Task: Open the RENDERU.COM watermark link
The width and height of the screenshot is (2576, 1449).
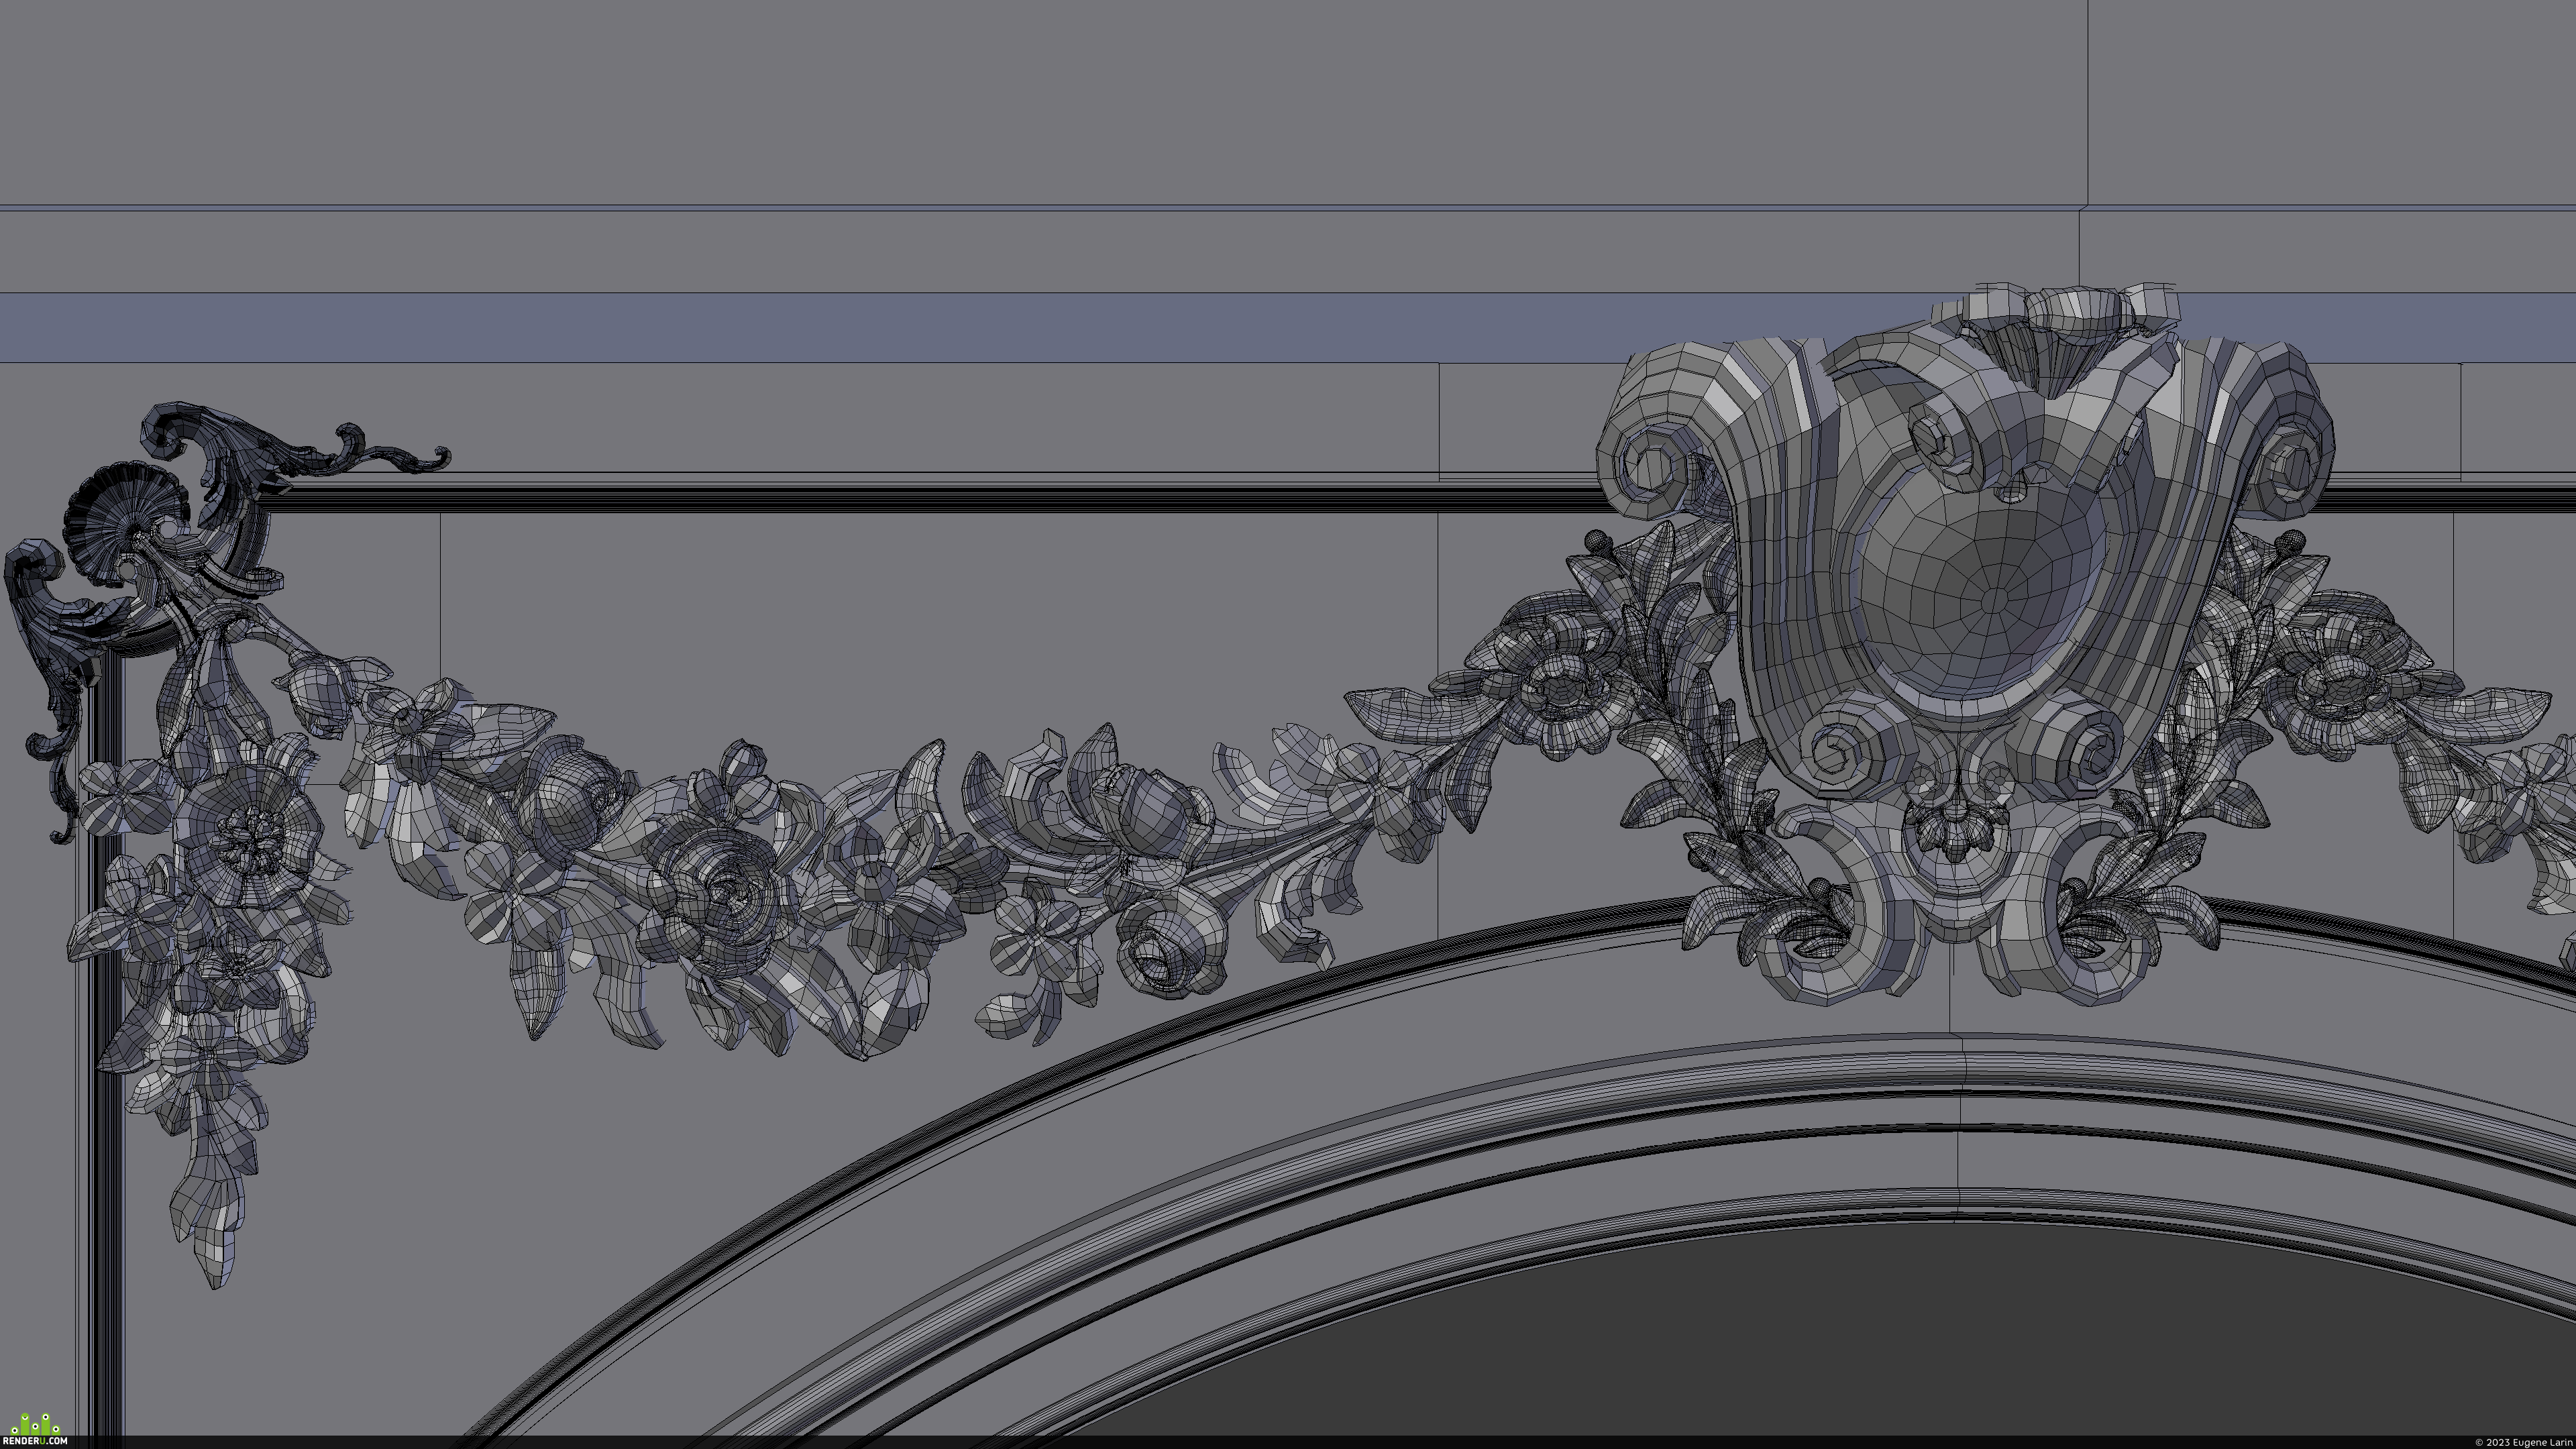Action: tap(34, 1441)
